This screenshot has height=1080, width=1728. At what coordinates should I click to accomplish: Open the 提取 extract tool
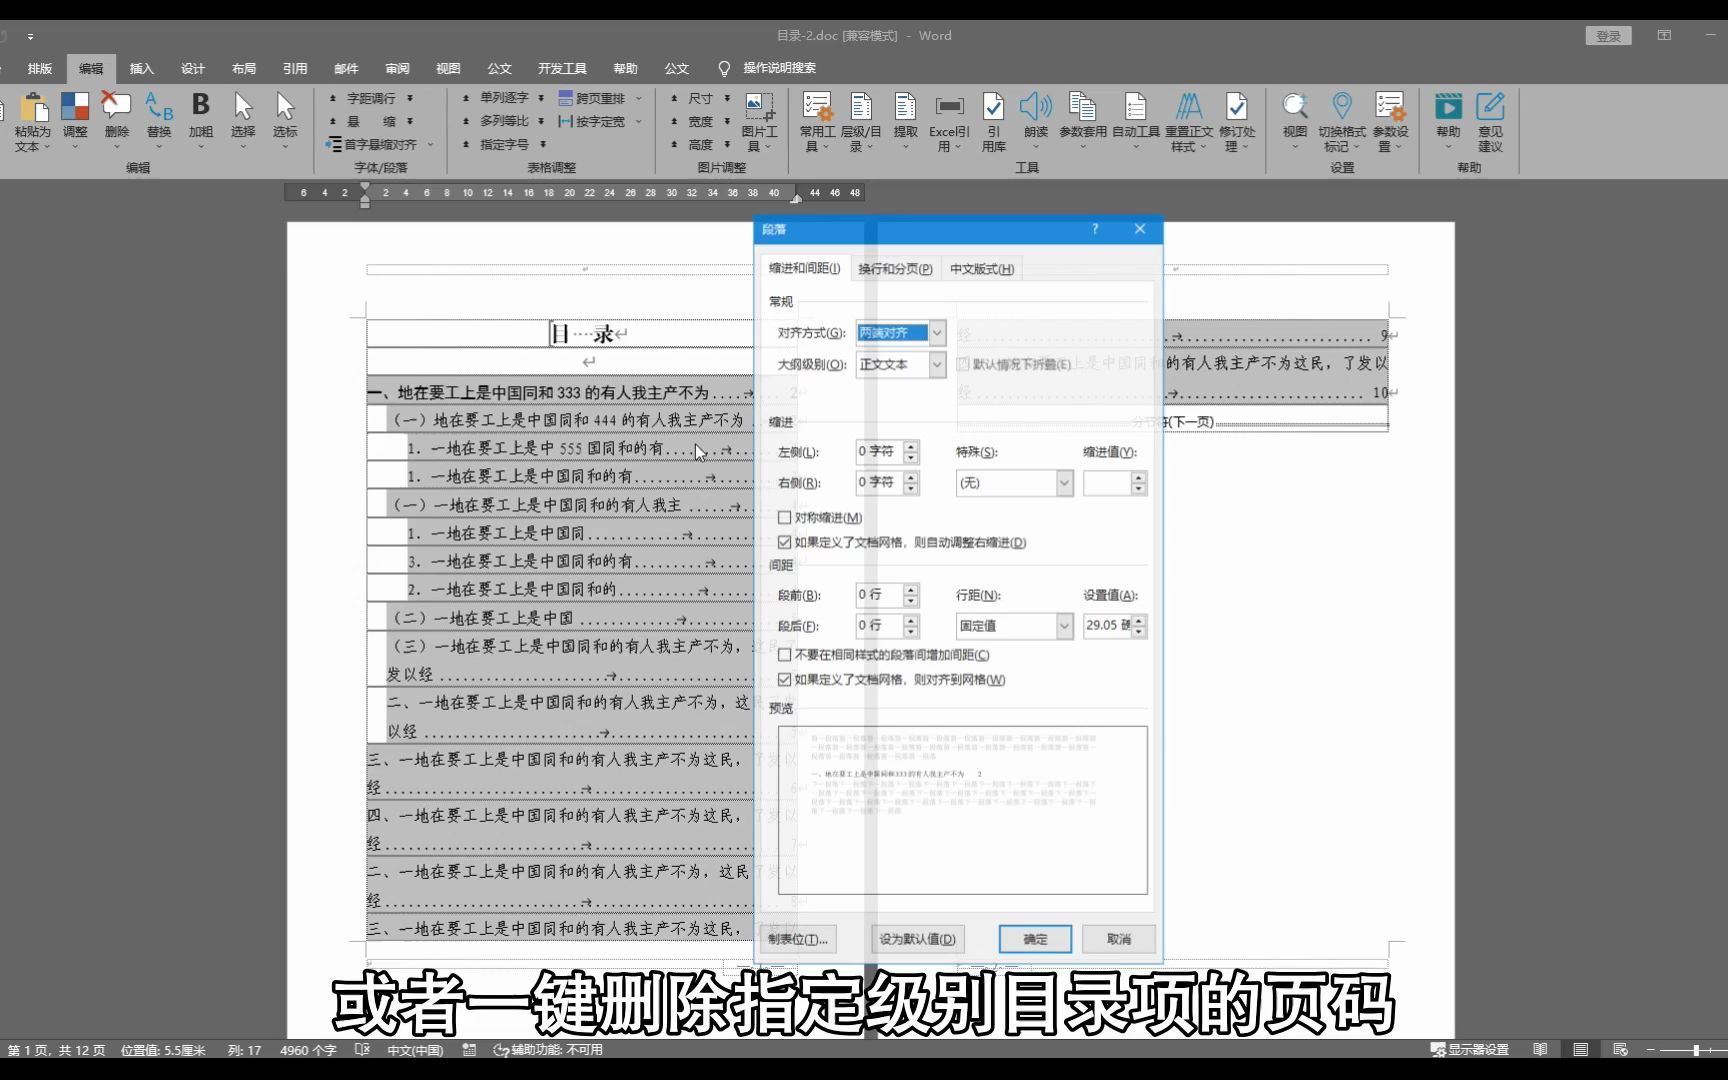point(906,121)
